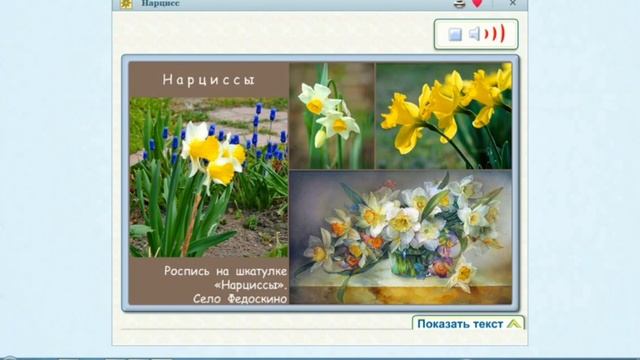Click the yellow daffodils photo
Screen dimensions: 640x360
click(444, 116)
